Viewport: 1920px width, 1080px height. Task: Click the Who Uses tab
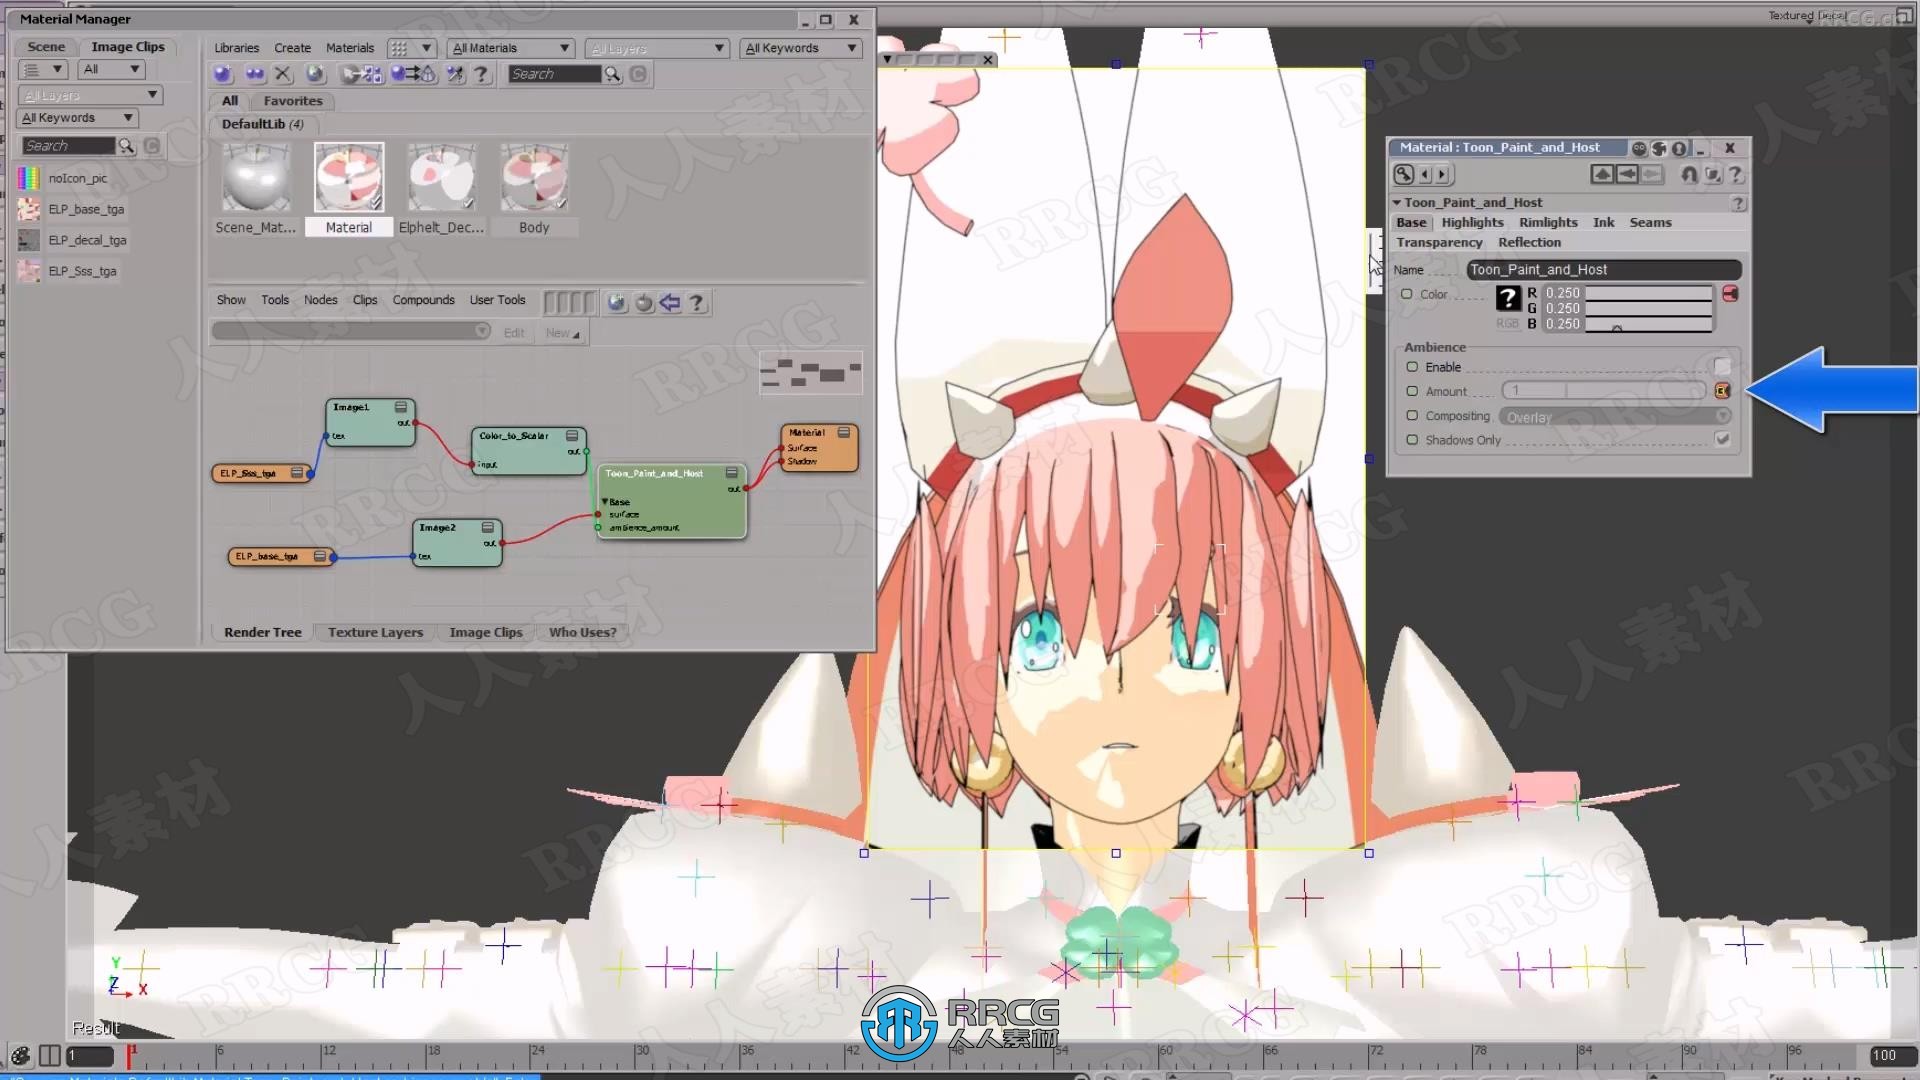tap(582, 632)
